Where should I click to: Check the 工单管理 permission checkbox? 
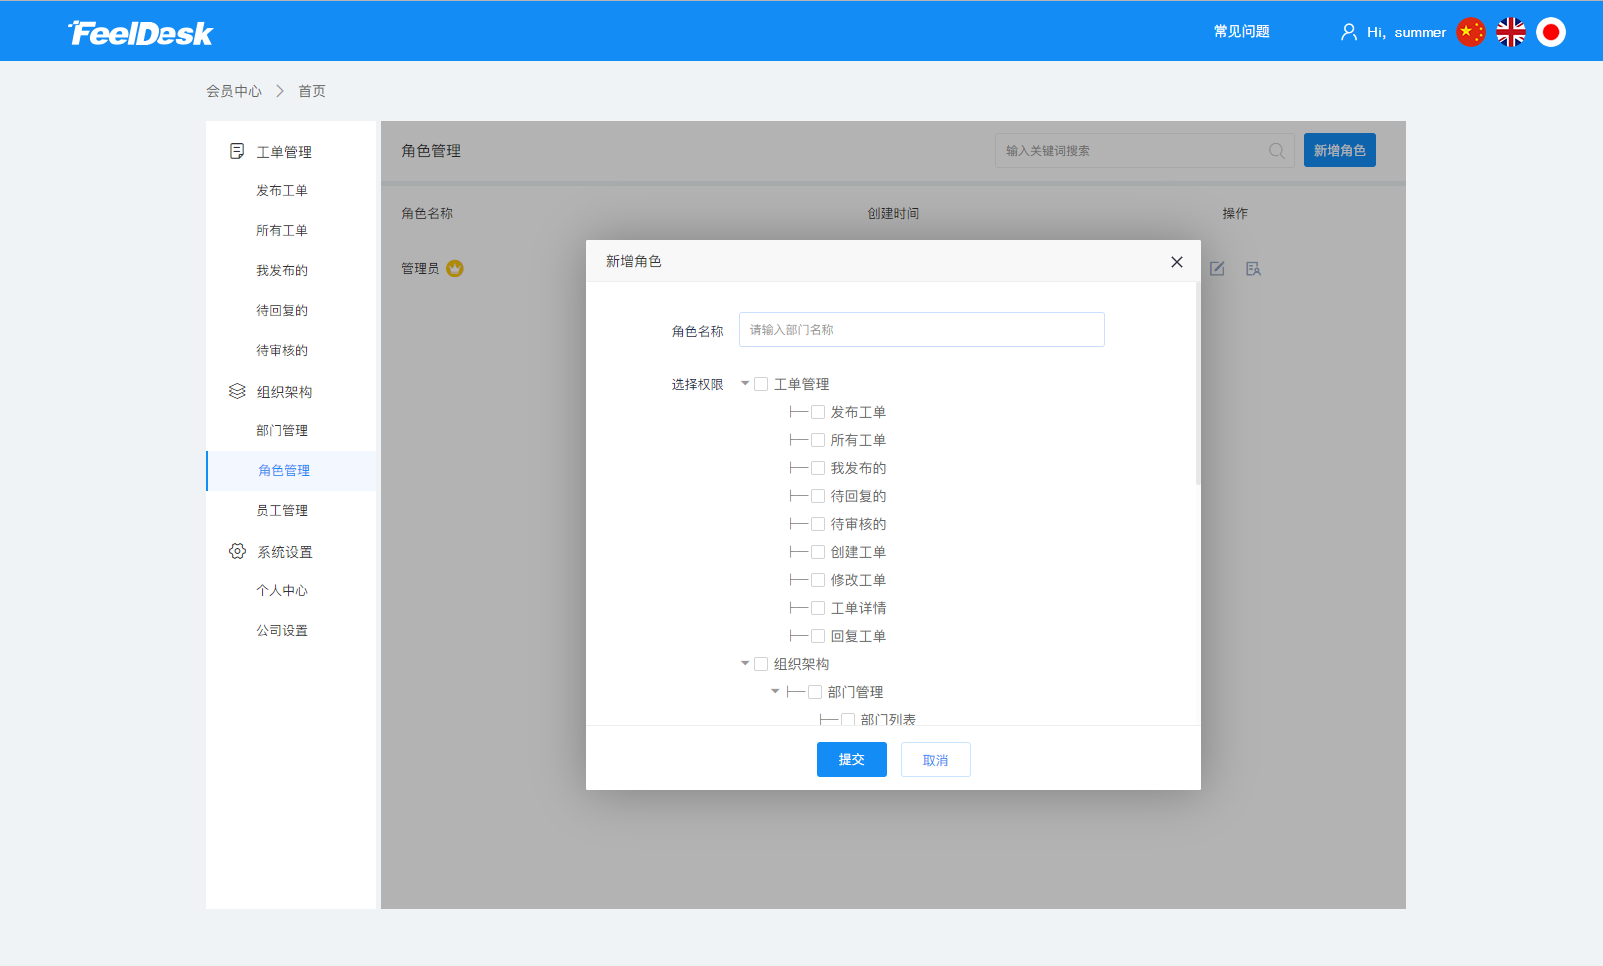761,384
